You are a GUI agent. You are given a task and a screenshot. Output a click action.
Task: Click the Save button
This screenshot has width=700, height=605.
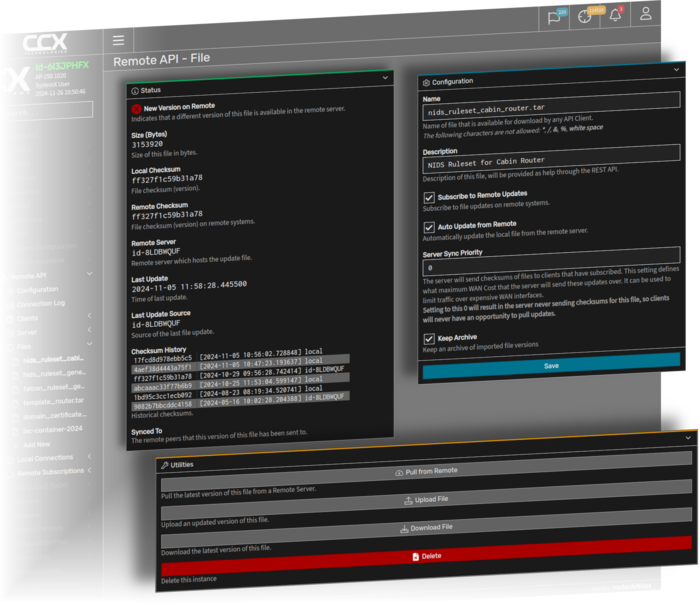point(551,366)
